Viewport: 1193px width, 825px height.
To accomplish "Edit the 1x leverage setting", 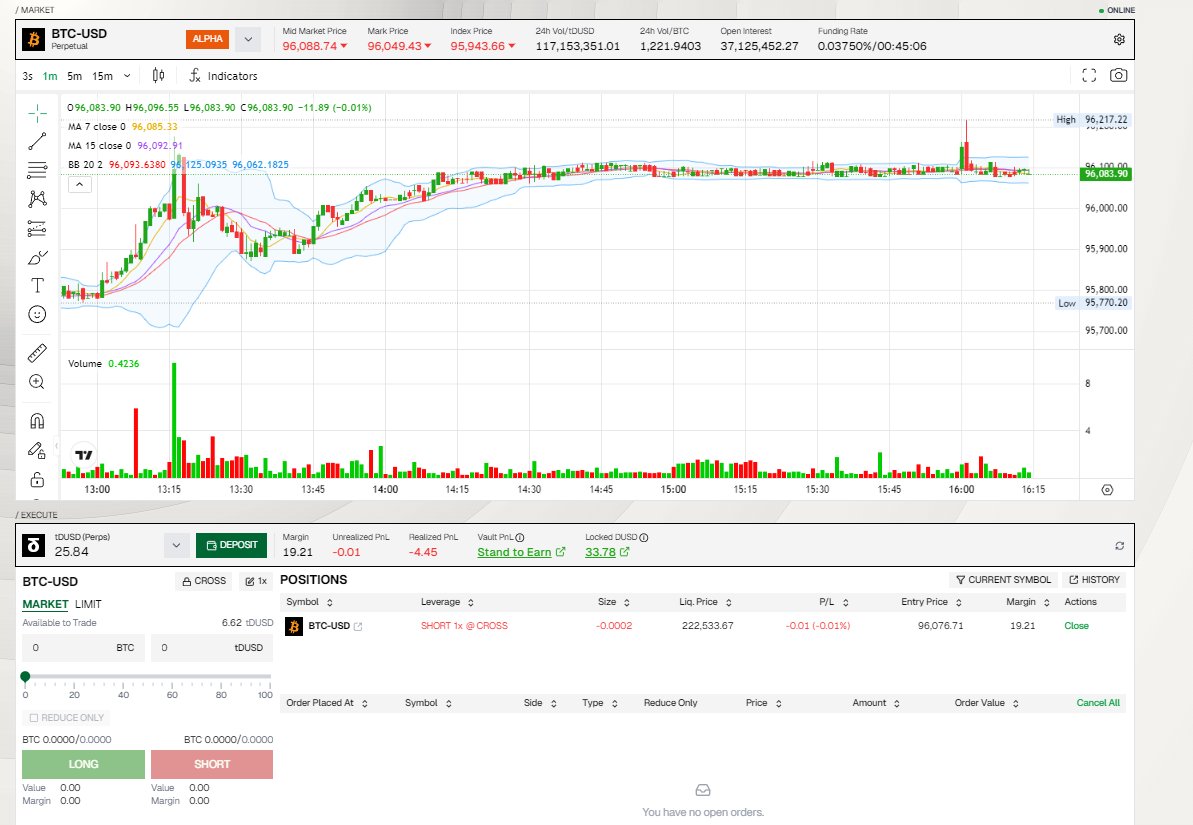I will click(x=256, y=581).
